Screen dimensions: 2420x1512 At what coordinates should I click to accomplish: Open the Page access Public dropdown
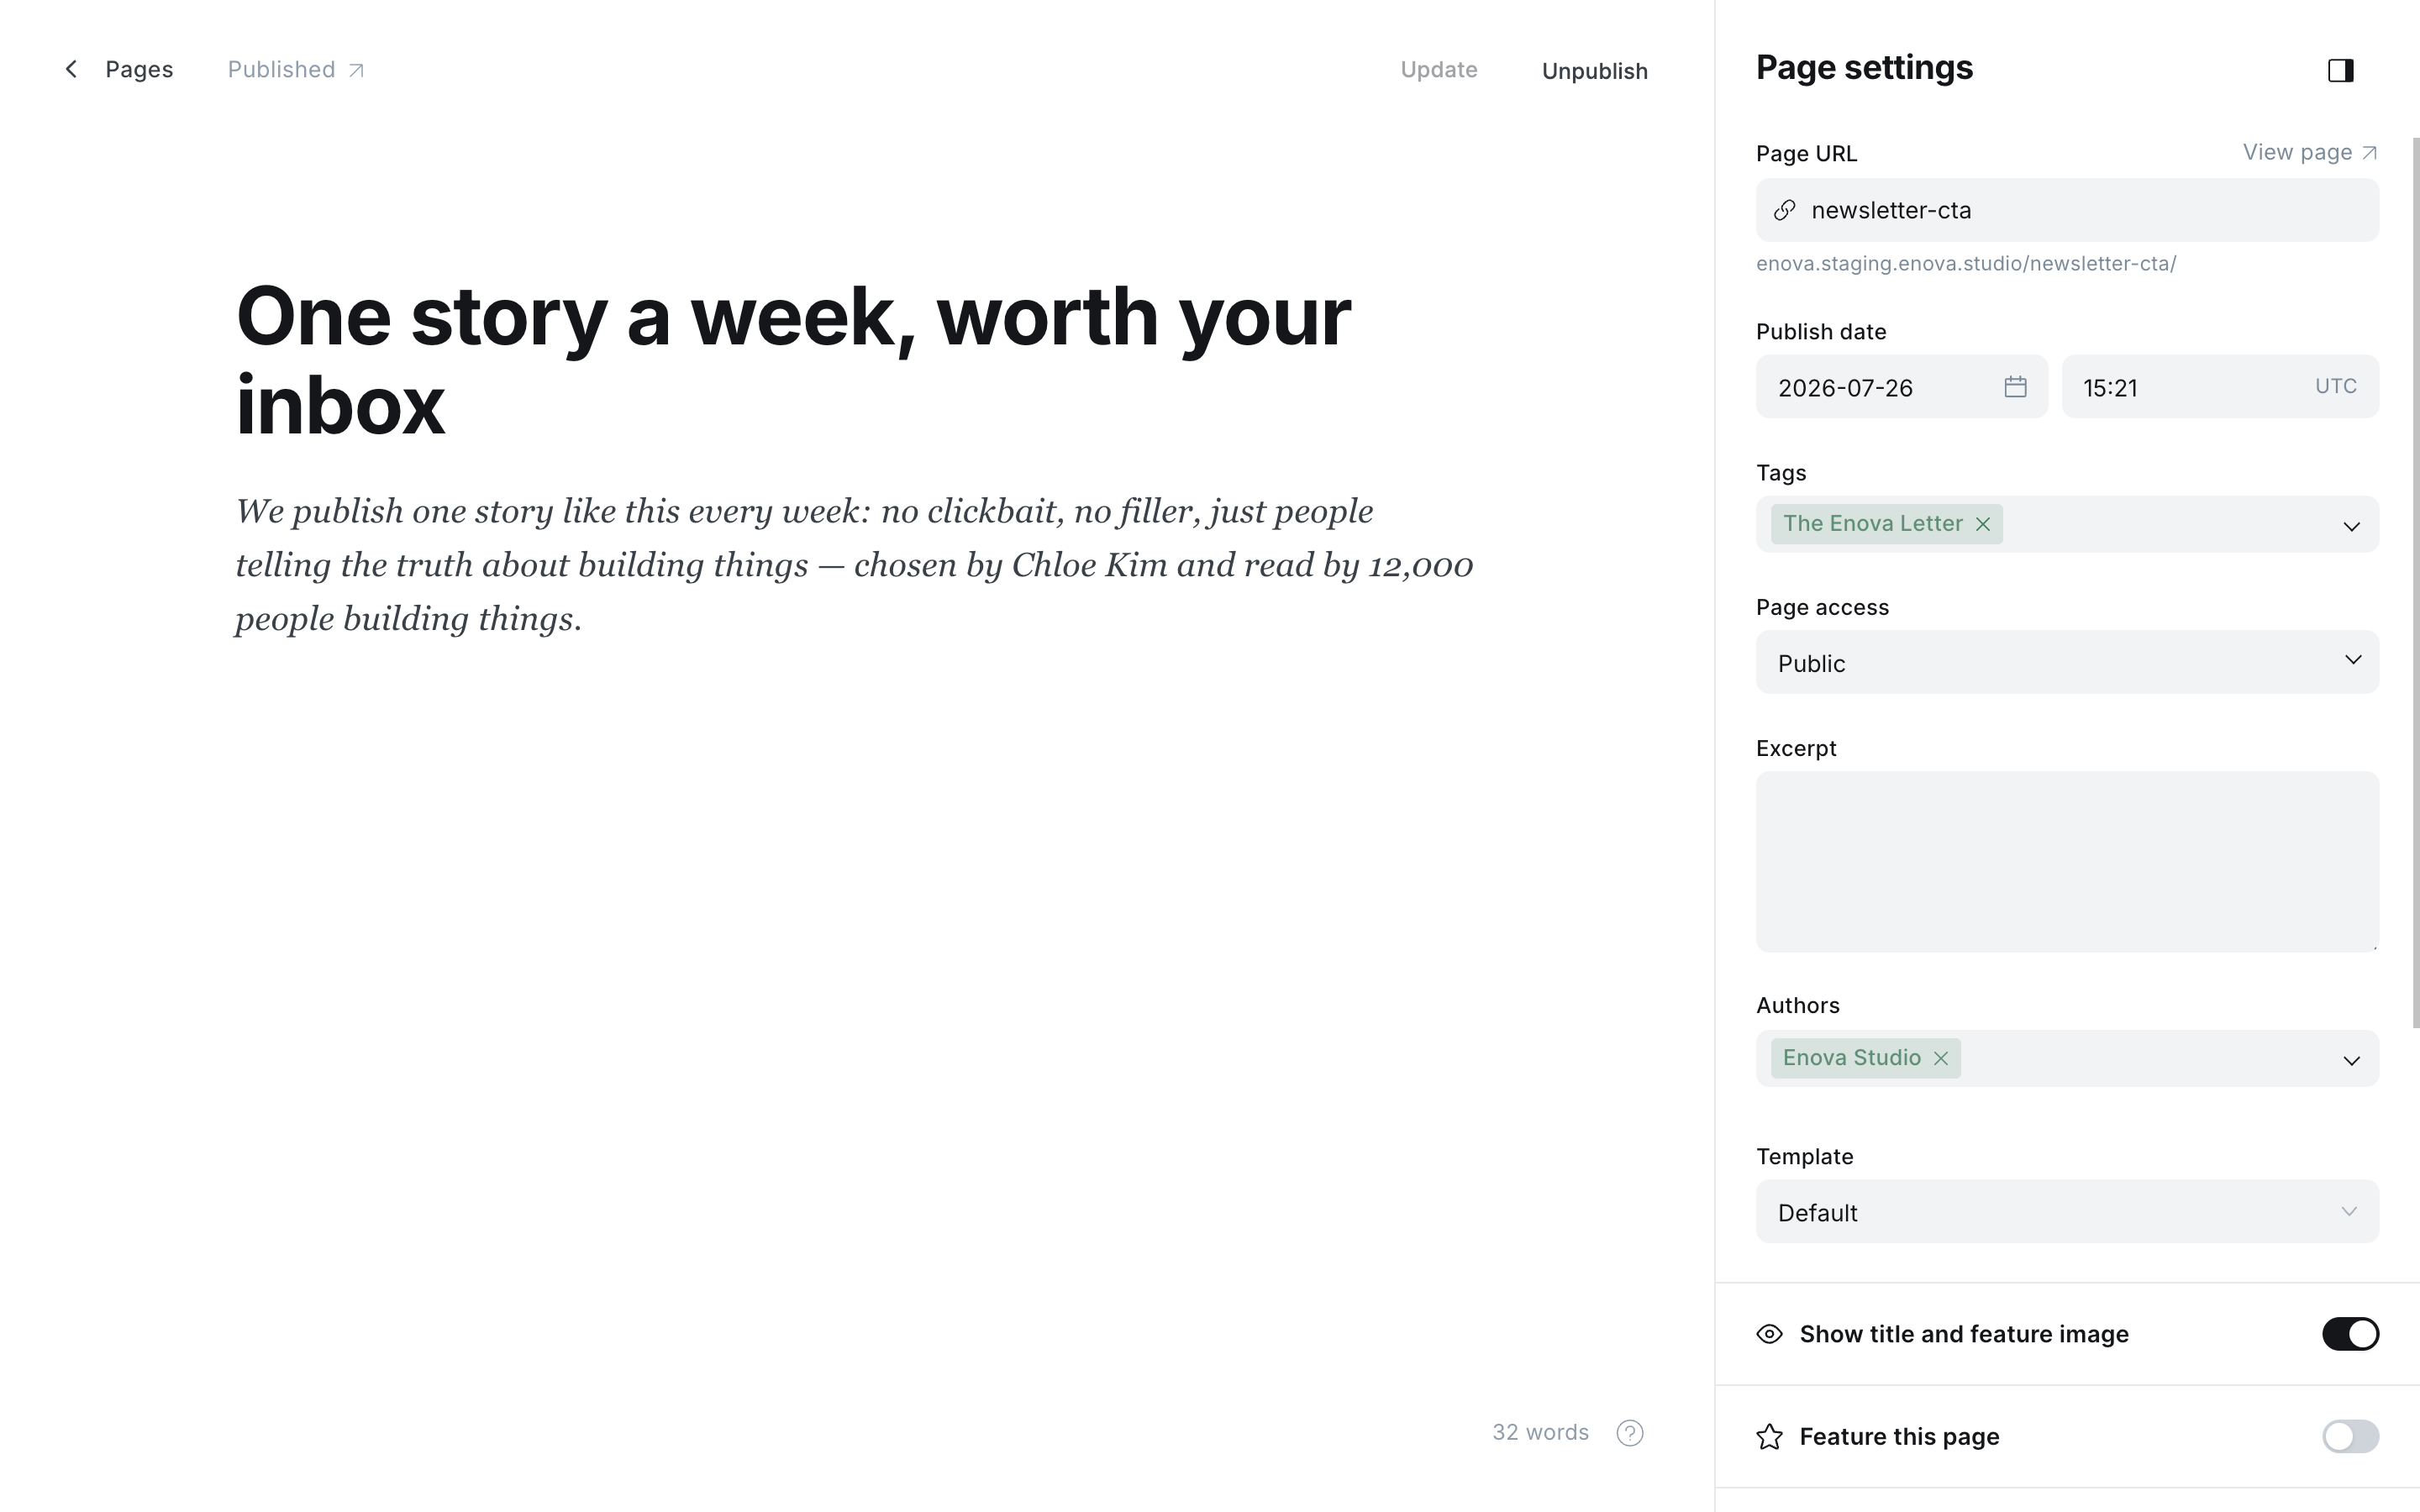coord(2067,662)
